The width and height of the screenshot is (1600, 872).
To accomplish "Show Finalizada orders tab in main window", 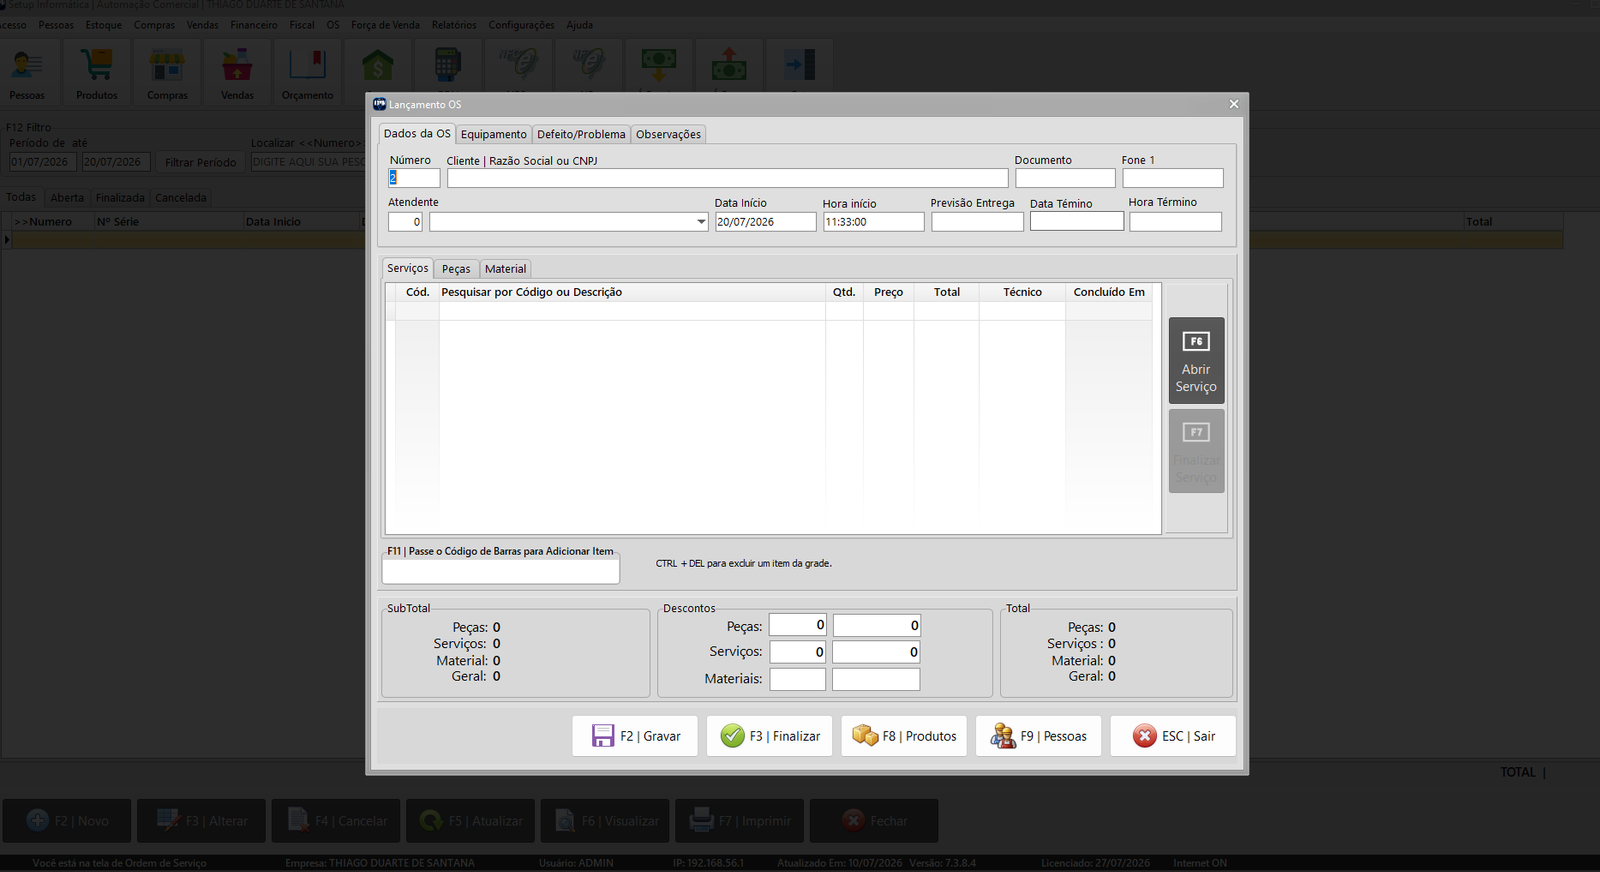I will click(120, 198).
